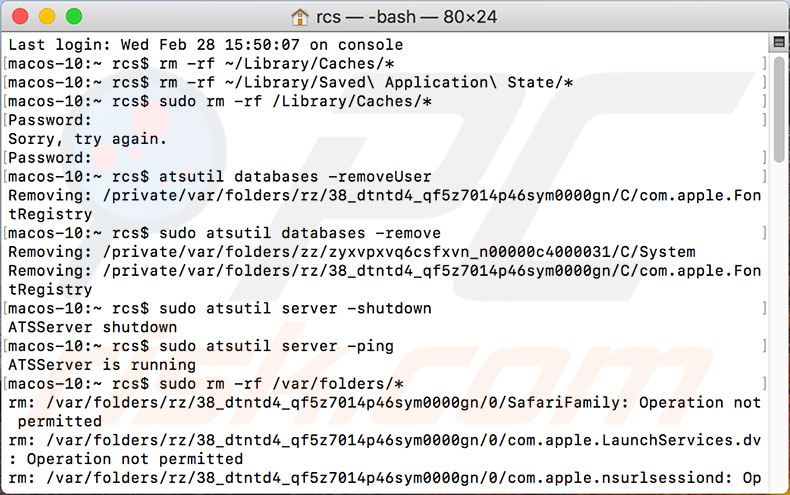
Task: Click the "Sorry, try again." message
Action: coord(88,139)
